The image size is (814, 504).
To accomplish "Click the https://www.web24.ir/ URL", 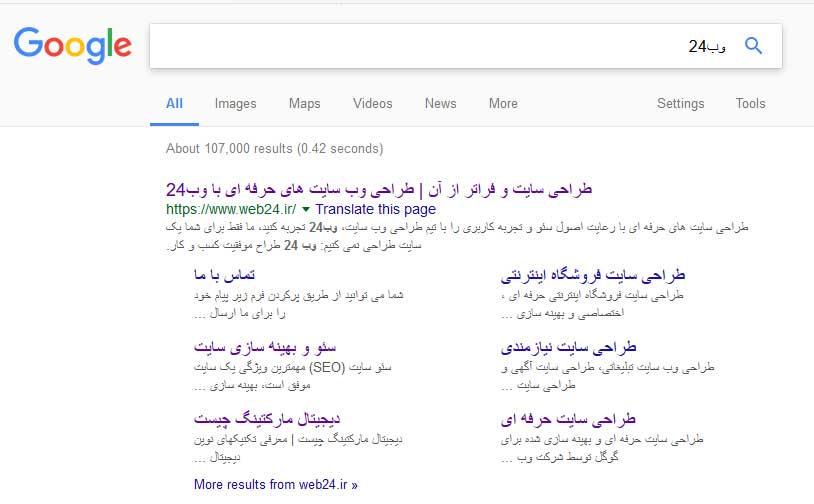I will [x=231, y=209].
